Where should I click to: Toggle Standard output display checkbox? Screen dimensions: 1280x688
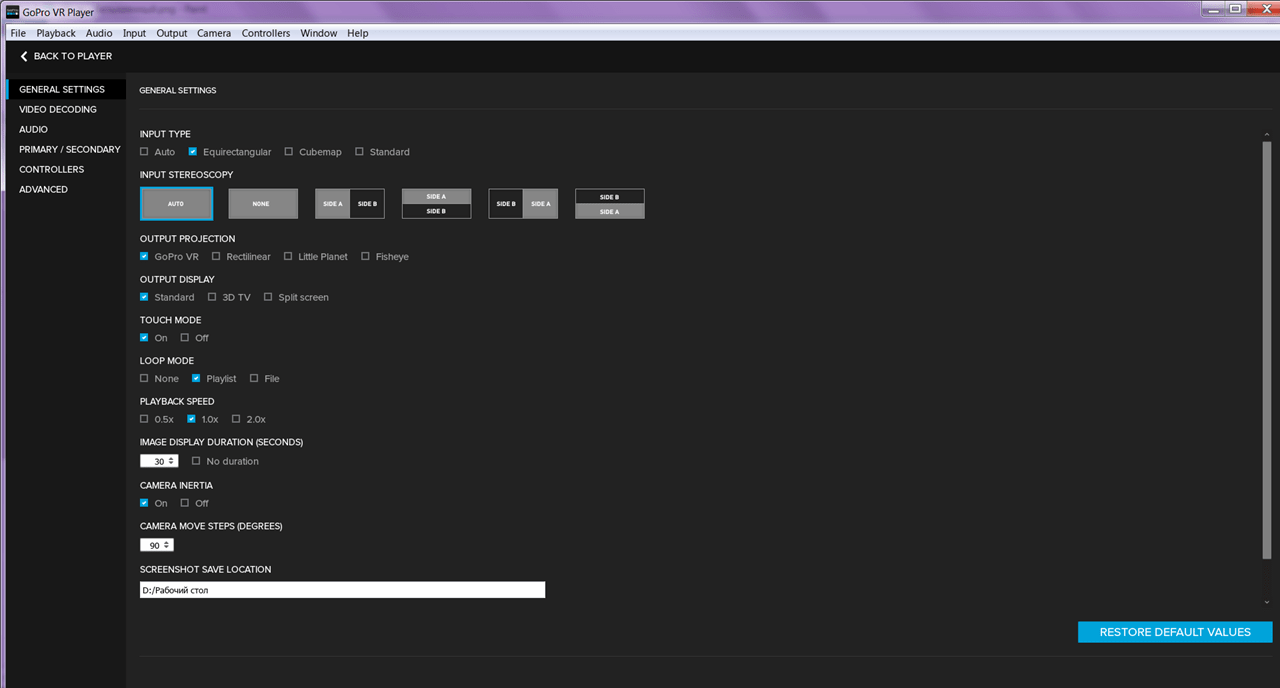click(144, 297)
